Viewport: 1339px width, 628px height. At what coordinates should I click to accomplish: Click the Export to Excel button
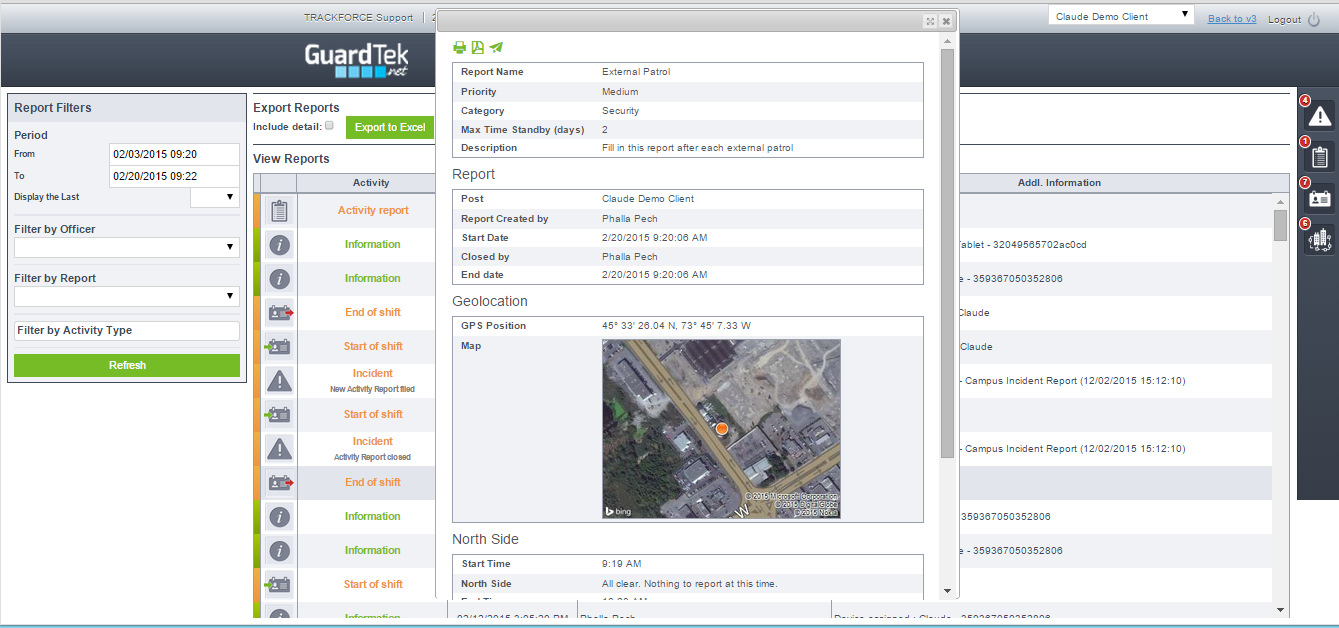pyautogui.click(x=390, y=127)
